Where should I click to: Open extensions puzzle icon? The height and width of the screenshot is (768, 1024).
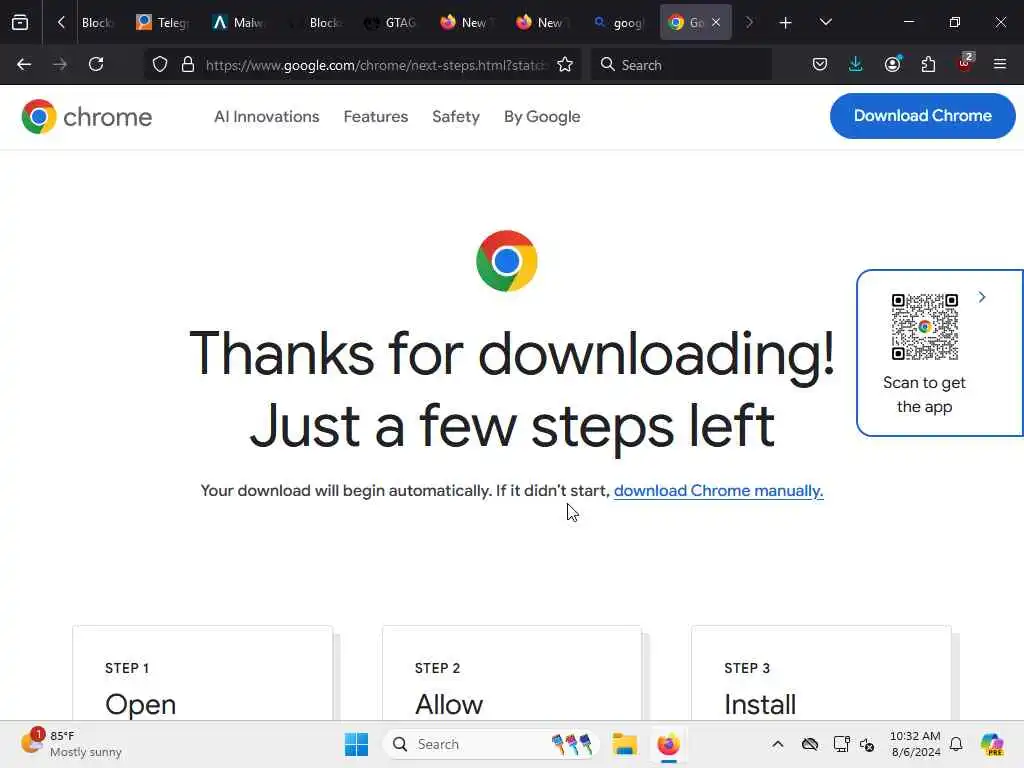(x=928, y=65)
